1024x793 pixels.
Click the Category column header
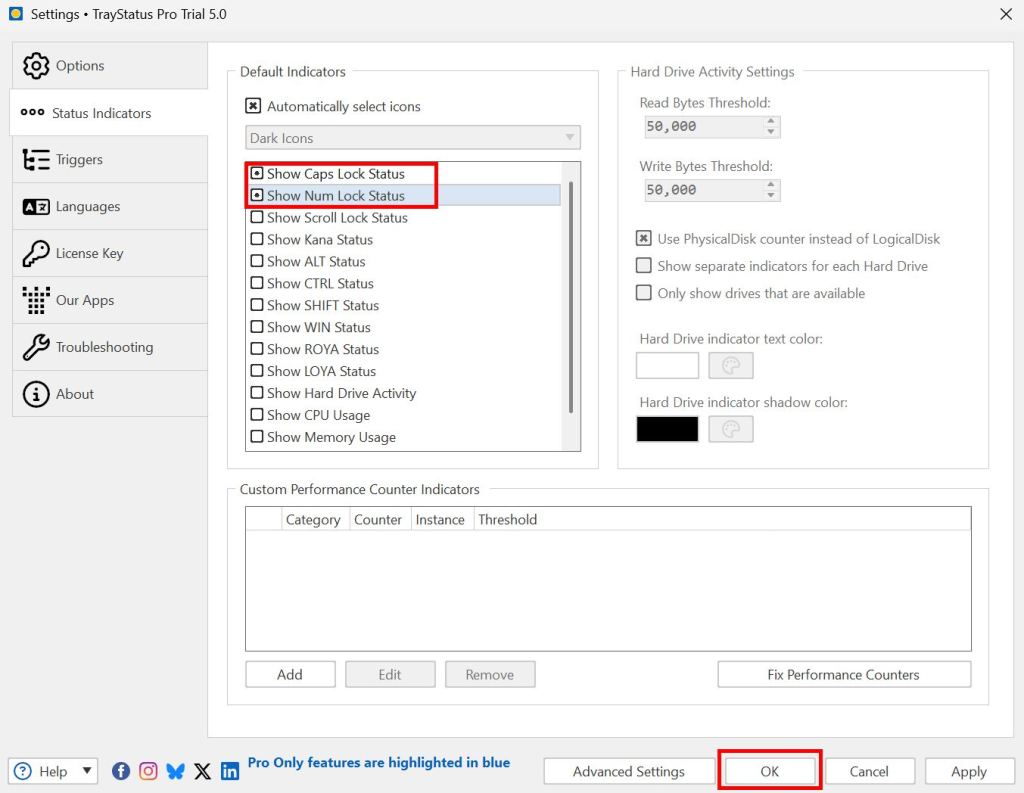click(x=313, y=519)
